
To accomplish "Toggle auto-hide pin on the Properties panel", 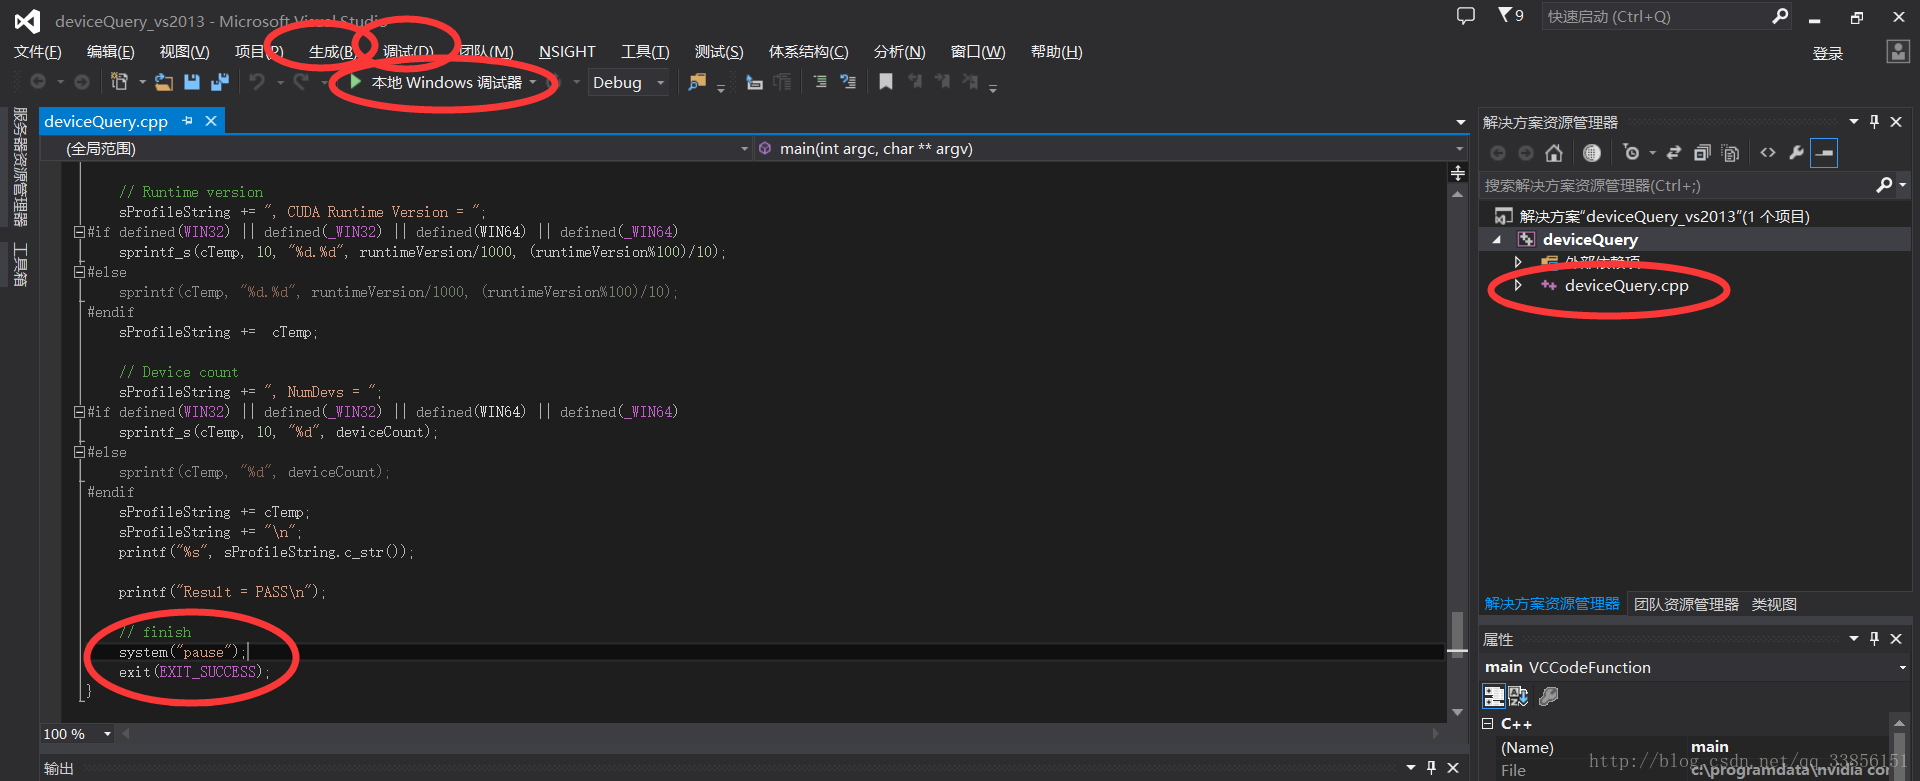I will (1874, 639).
